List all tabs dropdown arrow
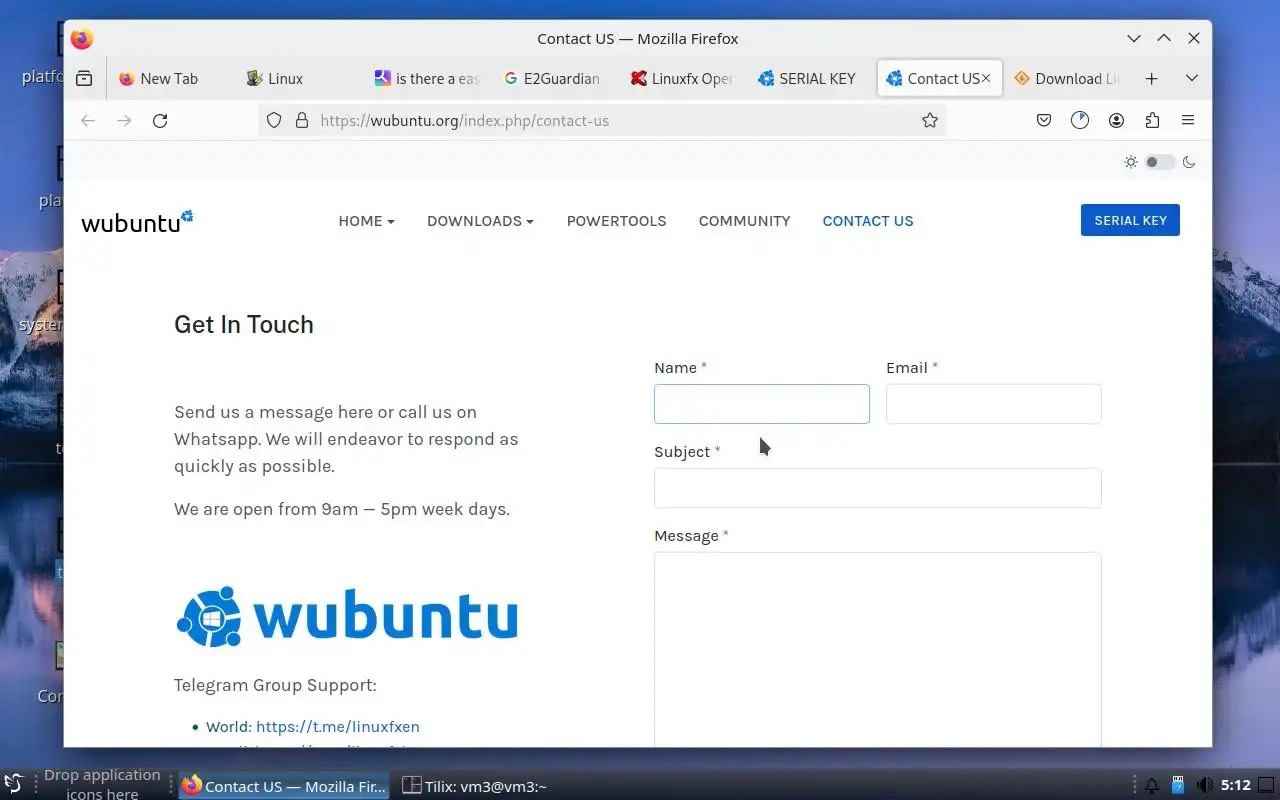Viewport: 1280px width, 800px height. 1192,78
